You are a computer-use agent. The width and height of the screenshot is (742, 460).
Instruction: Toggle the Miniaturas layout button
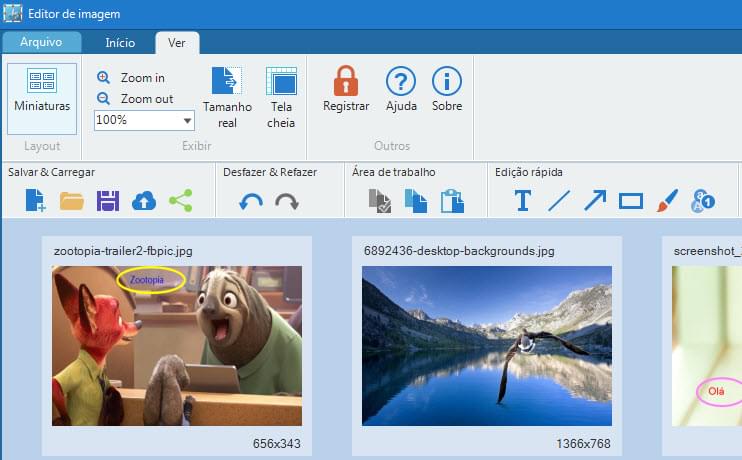(42, 99)
